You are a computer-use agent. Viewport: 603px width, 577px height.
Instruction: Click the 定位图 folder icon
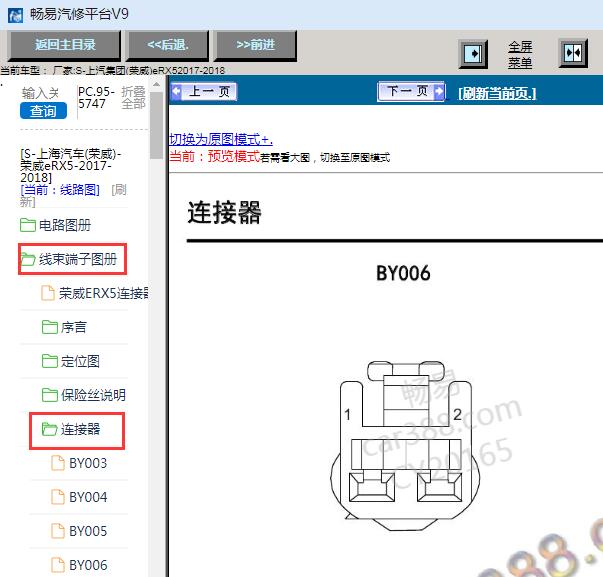tap(50, 361)
